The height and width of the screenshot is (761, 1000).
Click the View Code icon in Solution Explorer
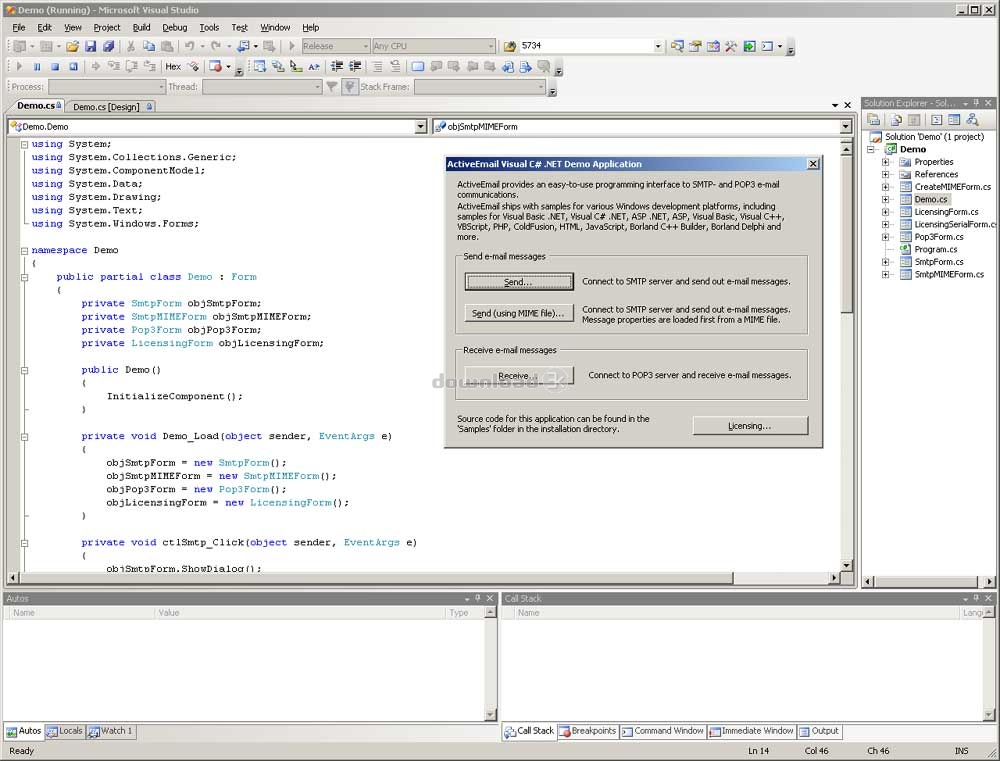coord(936,119)
